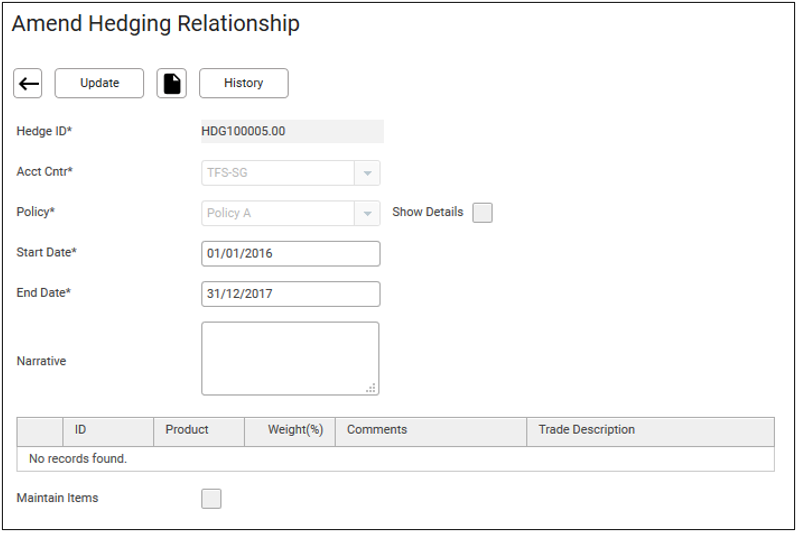
Task: Expand the Acct Cntr dropdown
Action: click(x=367, y=173)
